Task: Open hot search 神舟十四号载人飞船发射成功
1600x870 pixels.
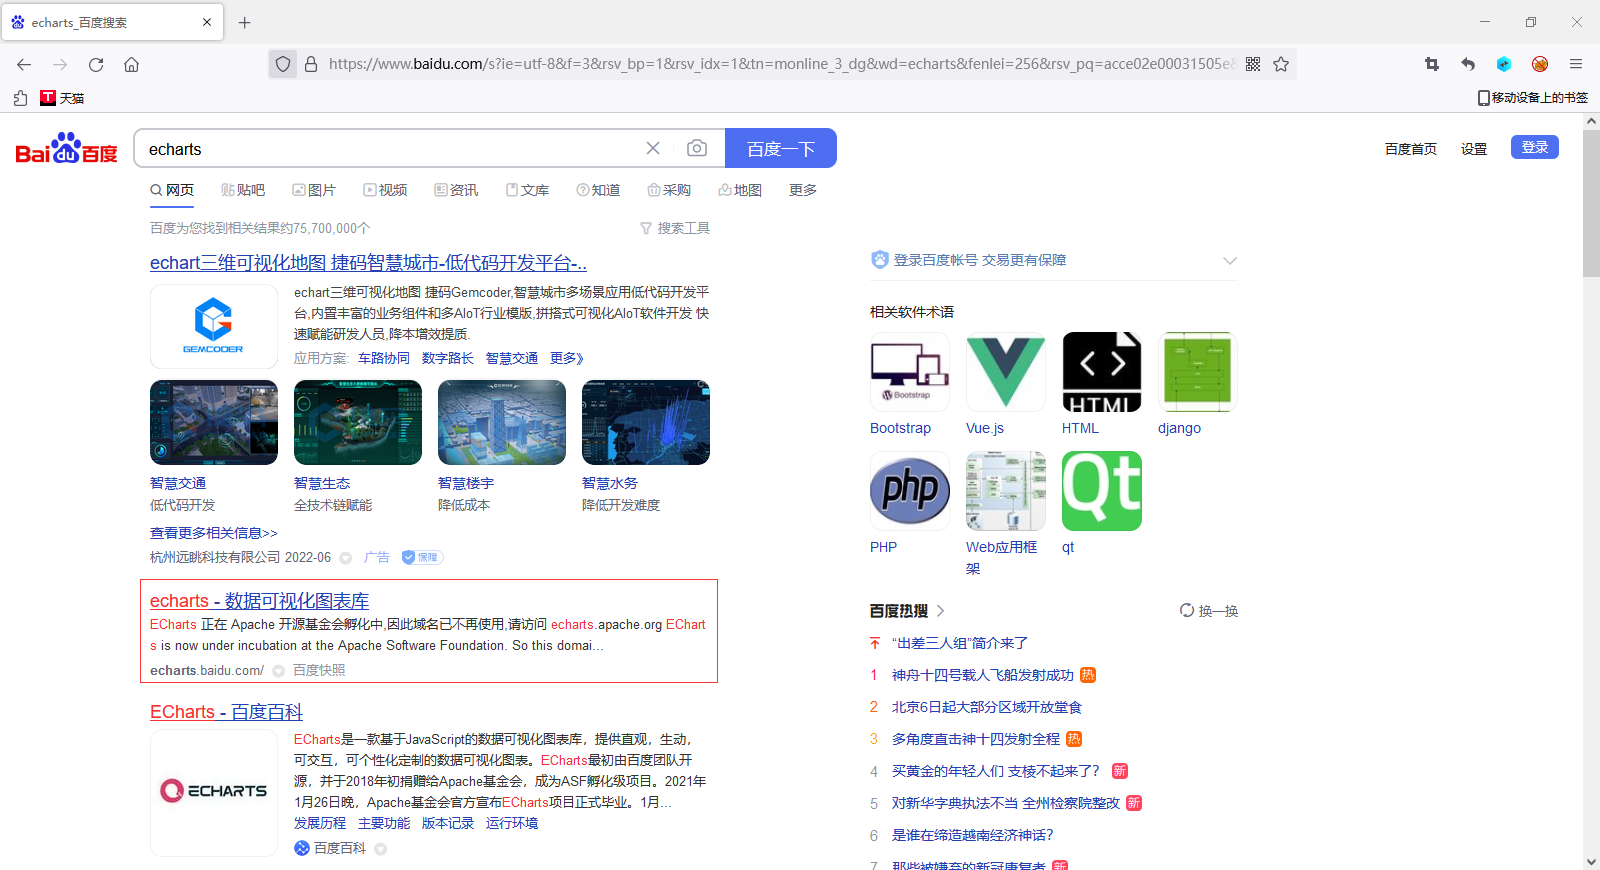Action: pyautogui.click(x=983, y=675)
